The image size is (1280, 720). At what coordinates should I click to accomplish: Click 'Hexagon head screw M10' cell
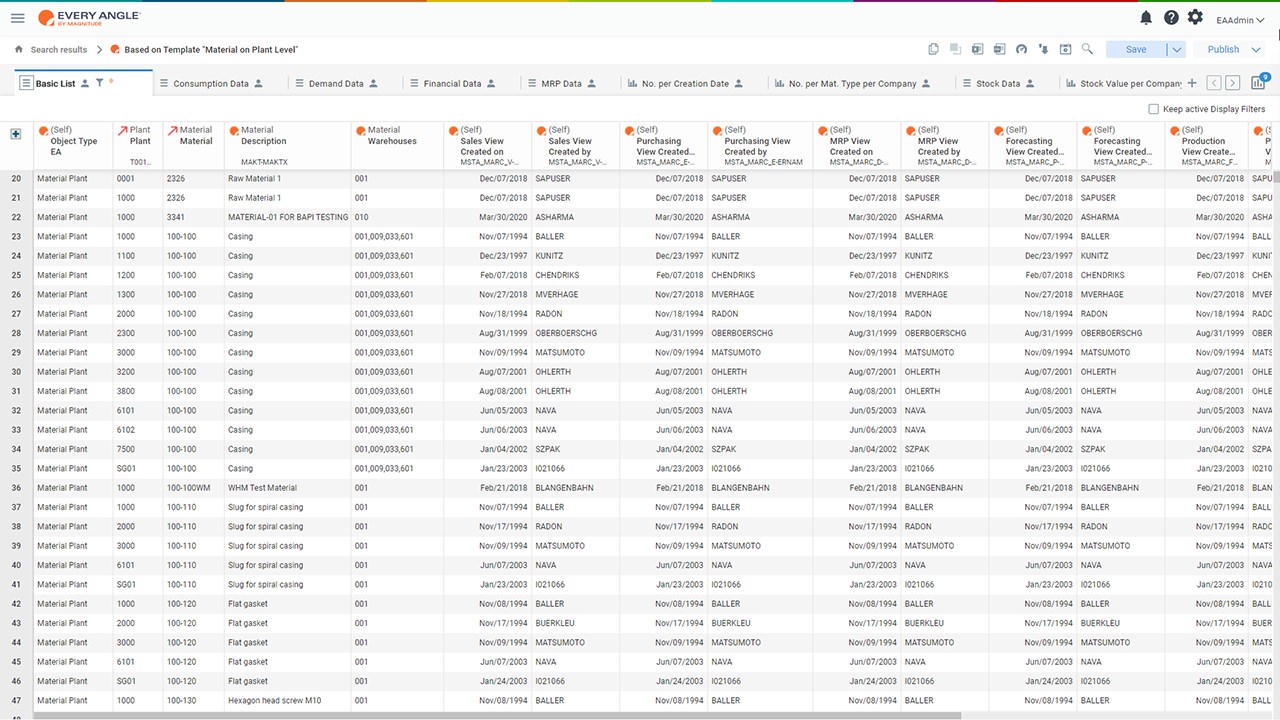point(288,701)
